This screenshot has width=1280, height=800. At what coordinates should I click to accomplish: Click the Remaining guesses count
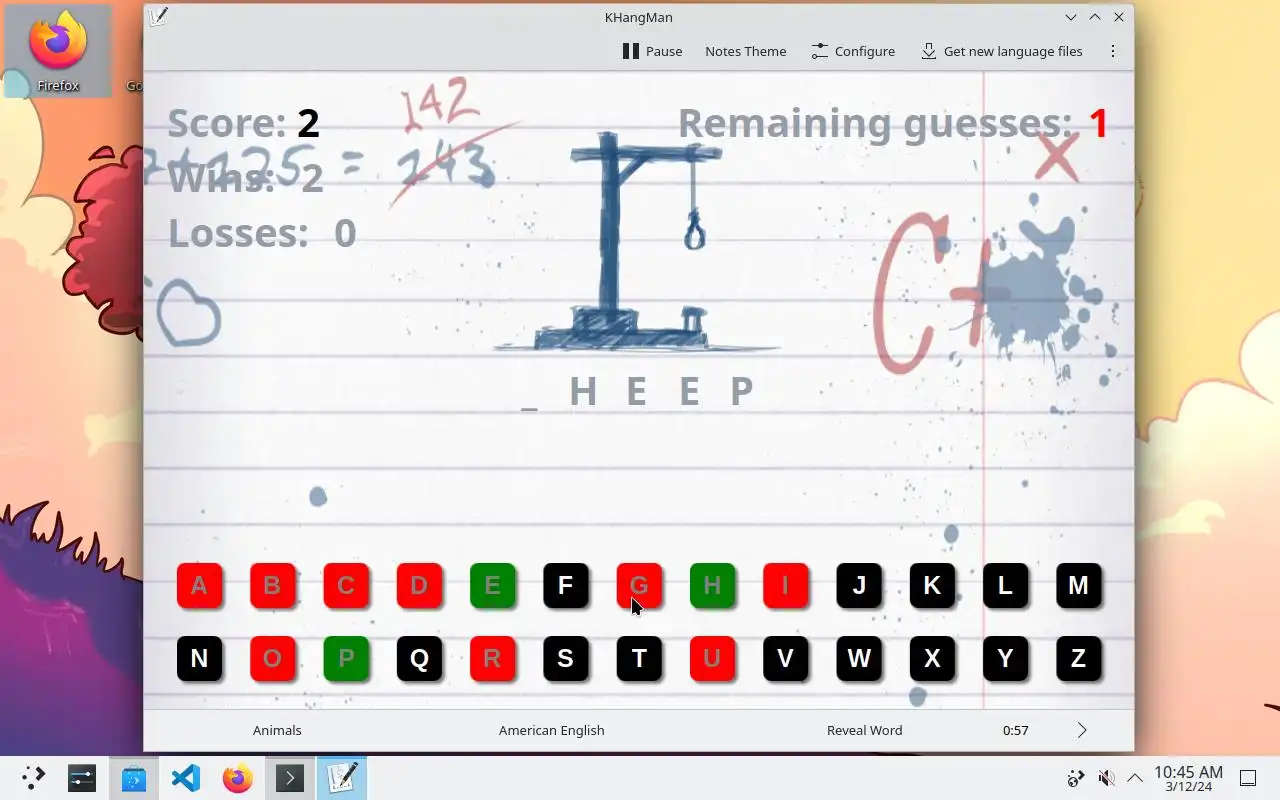[1098, 124]
